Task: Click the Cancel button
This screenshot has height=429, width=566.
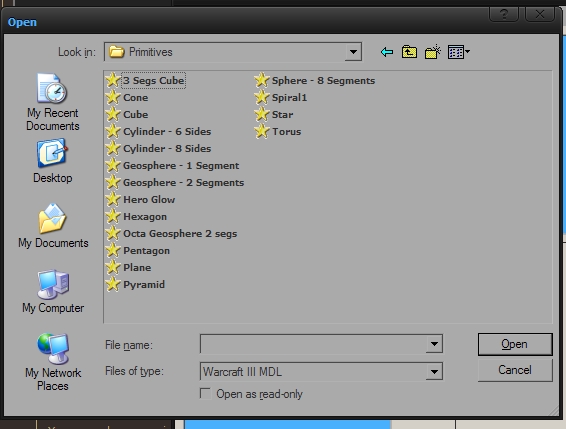Action: (x=515, y=370)
